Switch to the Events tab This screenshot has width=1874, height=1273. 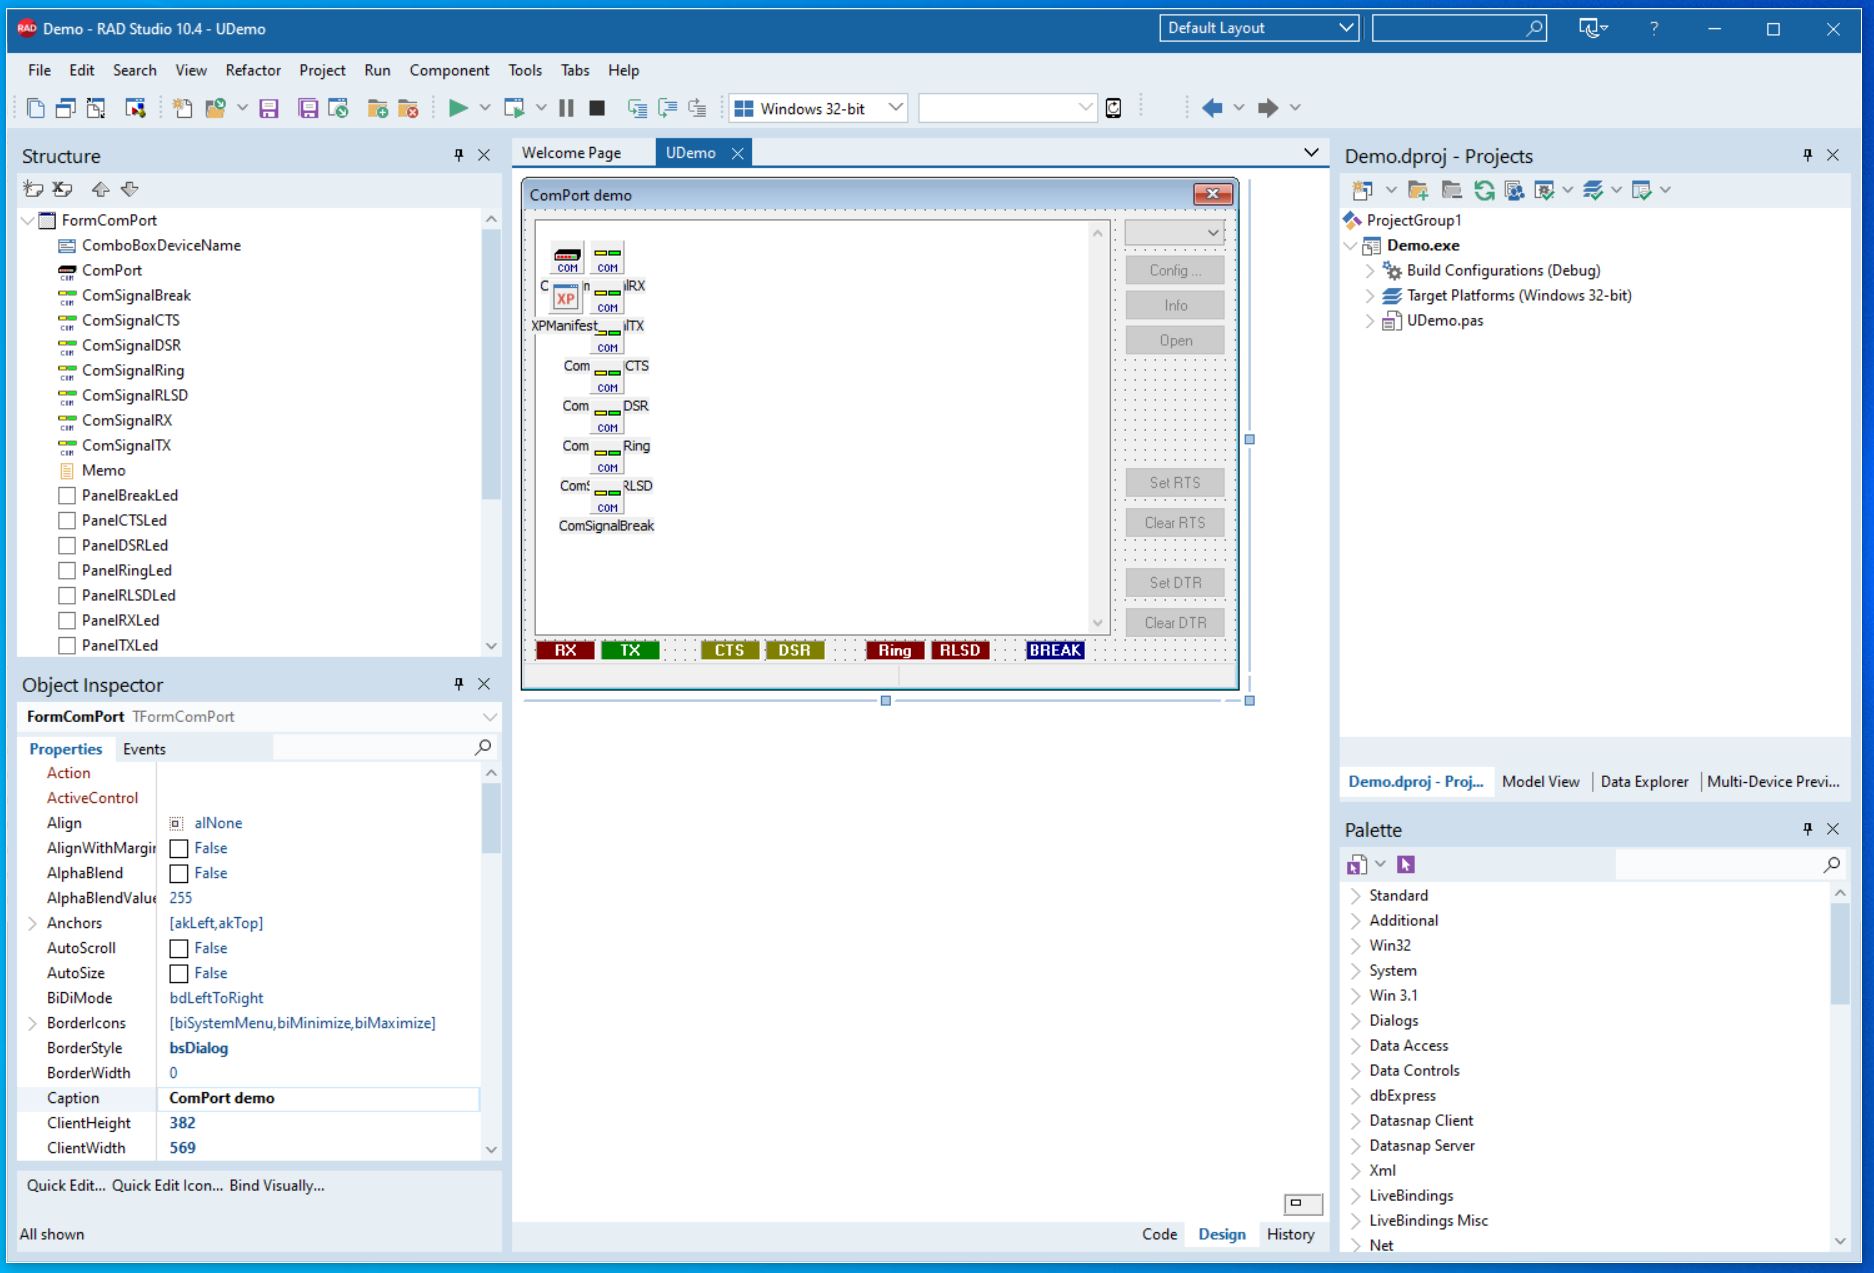point(144,749)
